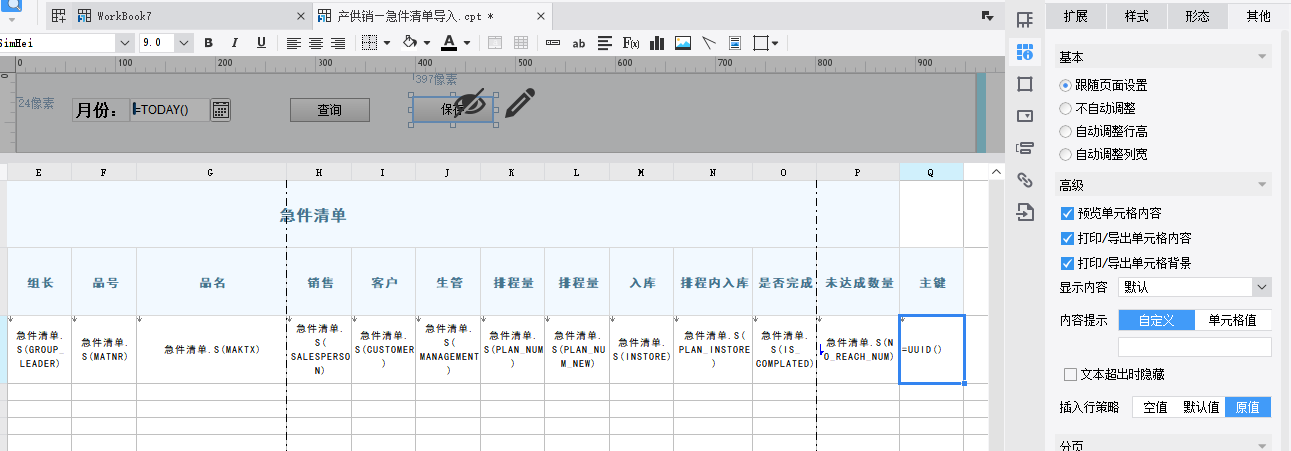The height and width of the screenshot is (451, 1291).
Task: Open the condition attributes panel icon
Action: click(x=1024, y=148)
